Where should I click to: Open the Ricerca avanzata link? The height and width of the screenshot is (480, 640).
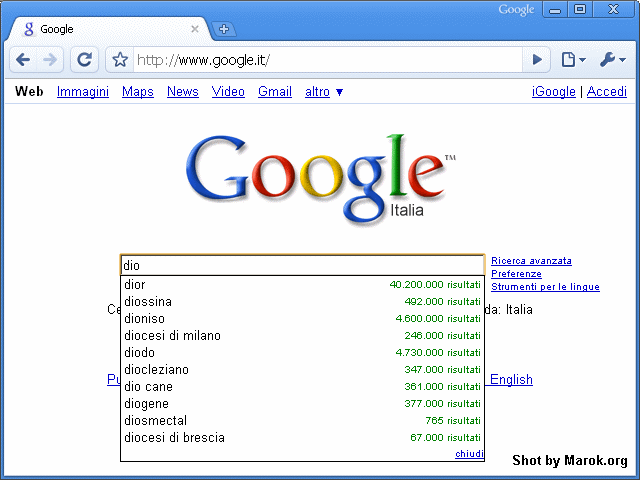coord(531,261)
